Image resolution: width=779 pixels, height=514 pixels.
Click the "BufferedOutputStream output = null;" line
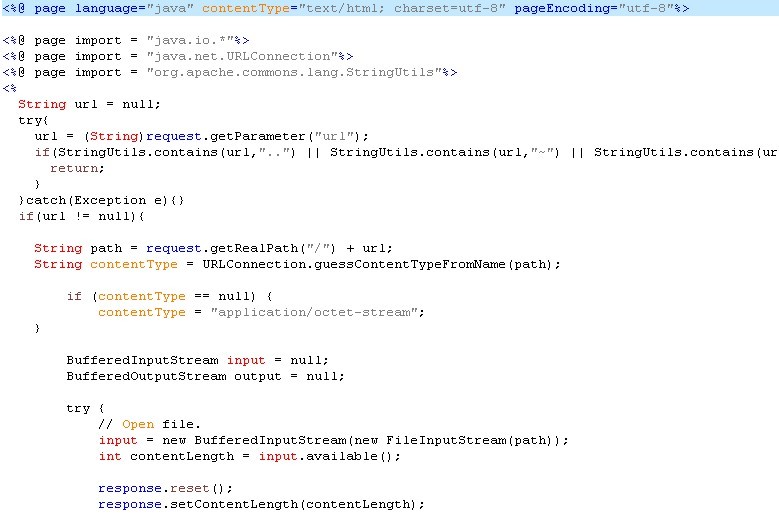pos(205,376)
